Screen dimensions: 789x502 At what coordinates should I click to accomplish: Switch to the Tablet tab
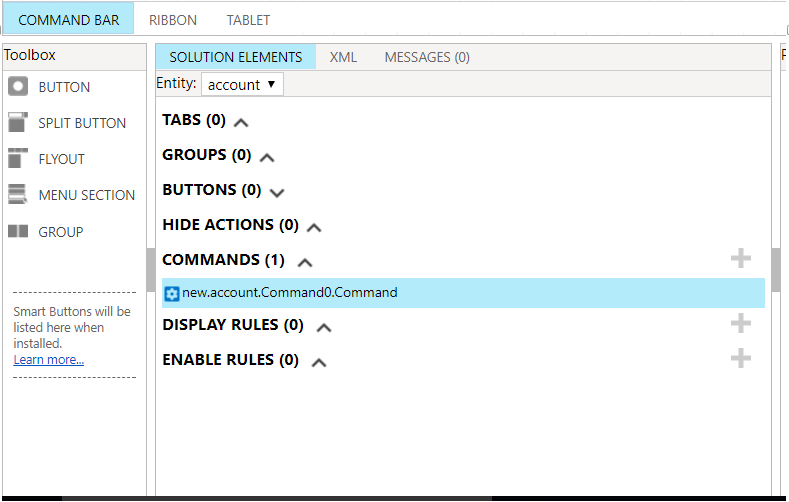(x=248, y=20)
